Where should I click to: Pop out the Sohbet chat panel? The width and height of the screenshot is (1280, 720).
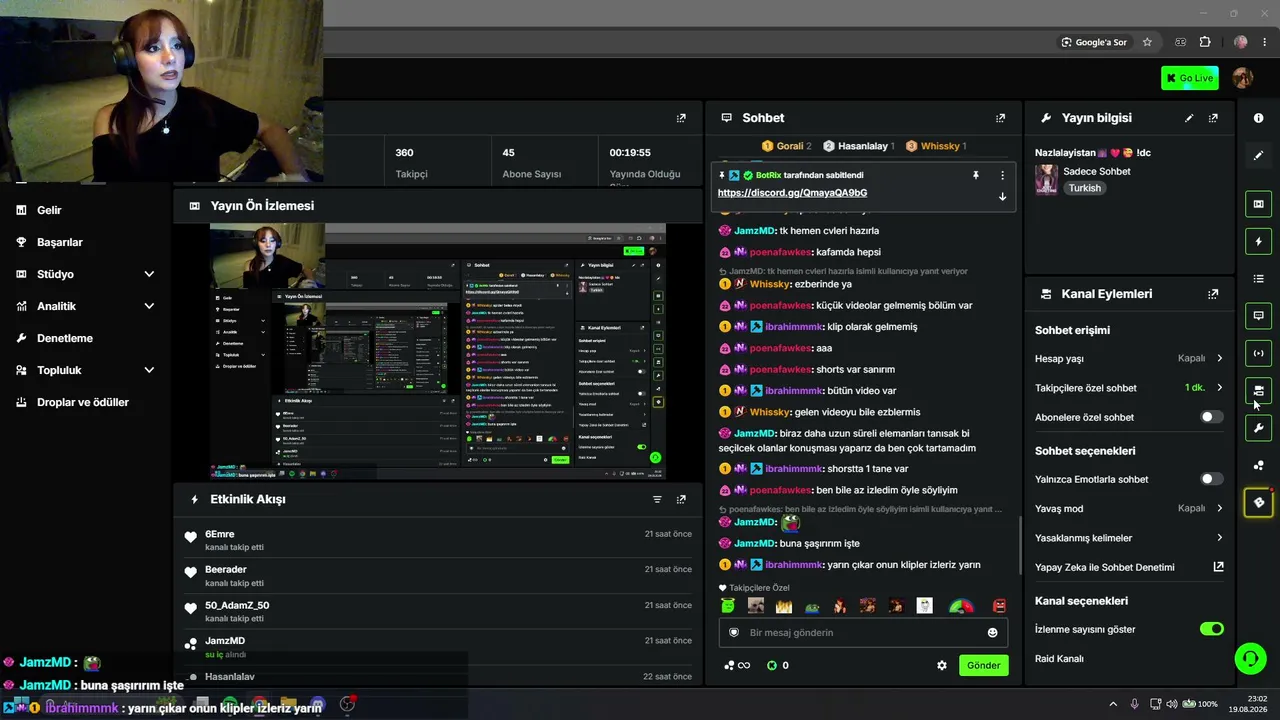(1000, 118)
